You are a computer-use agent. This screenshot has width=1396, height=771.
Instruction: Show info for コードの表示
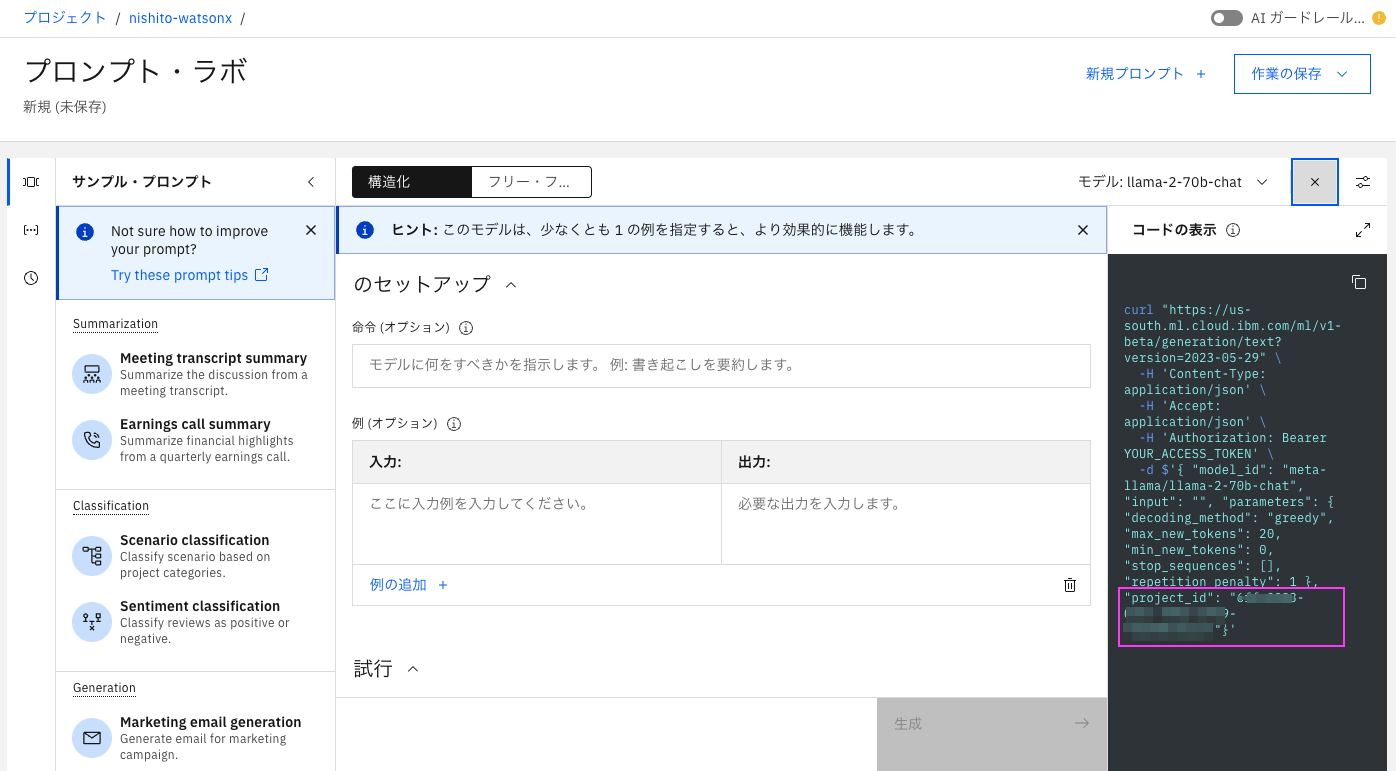click(1233, 230)
